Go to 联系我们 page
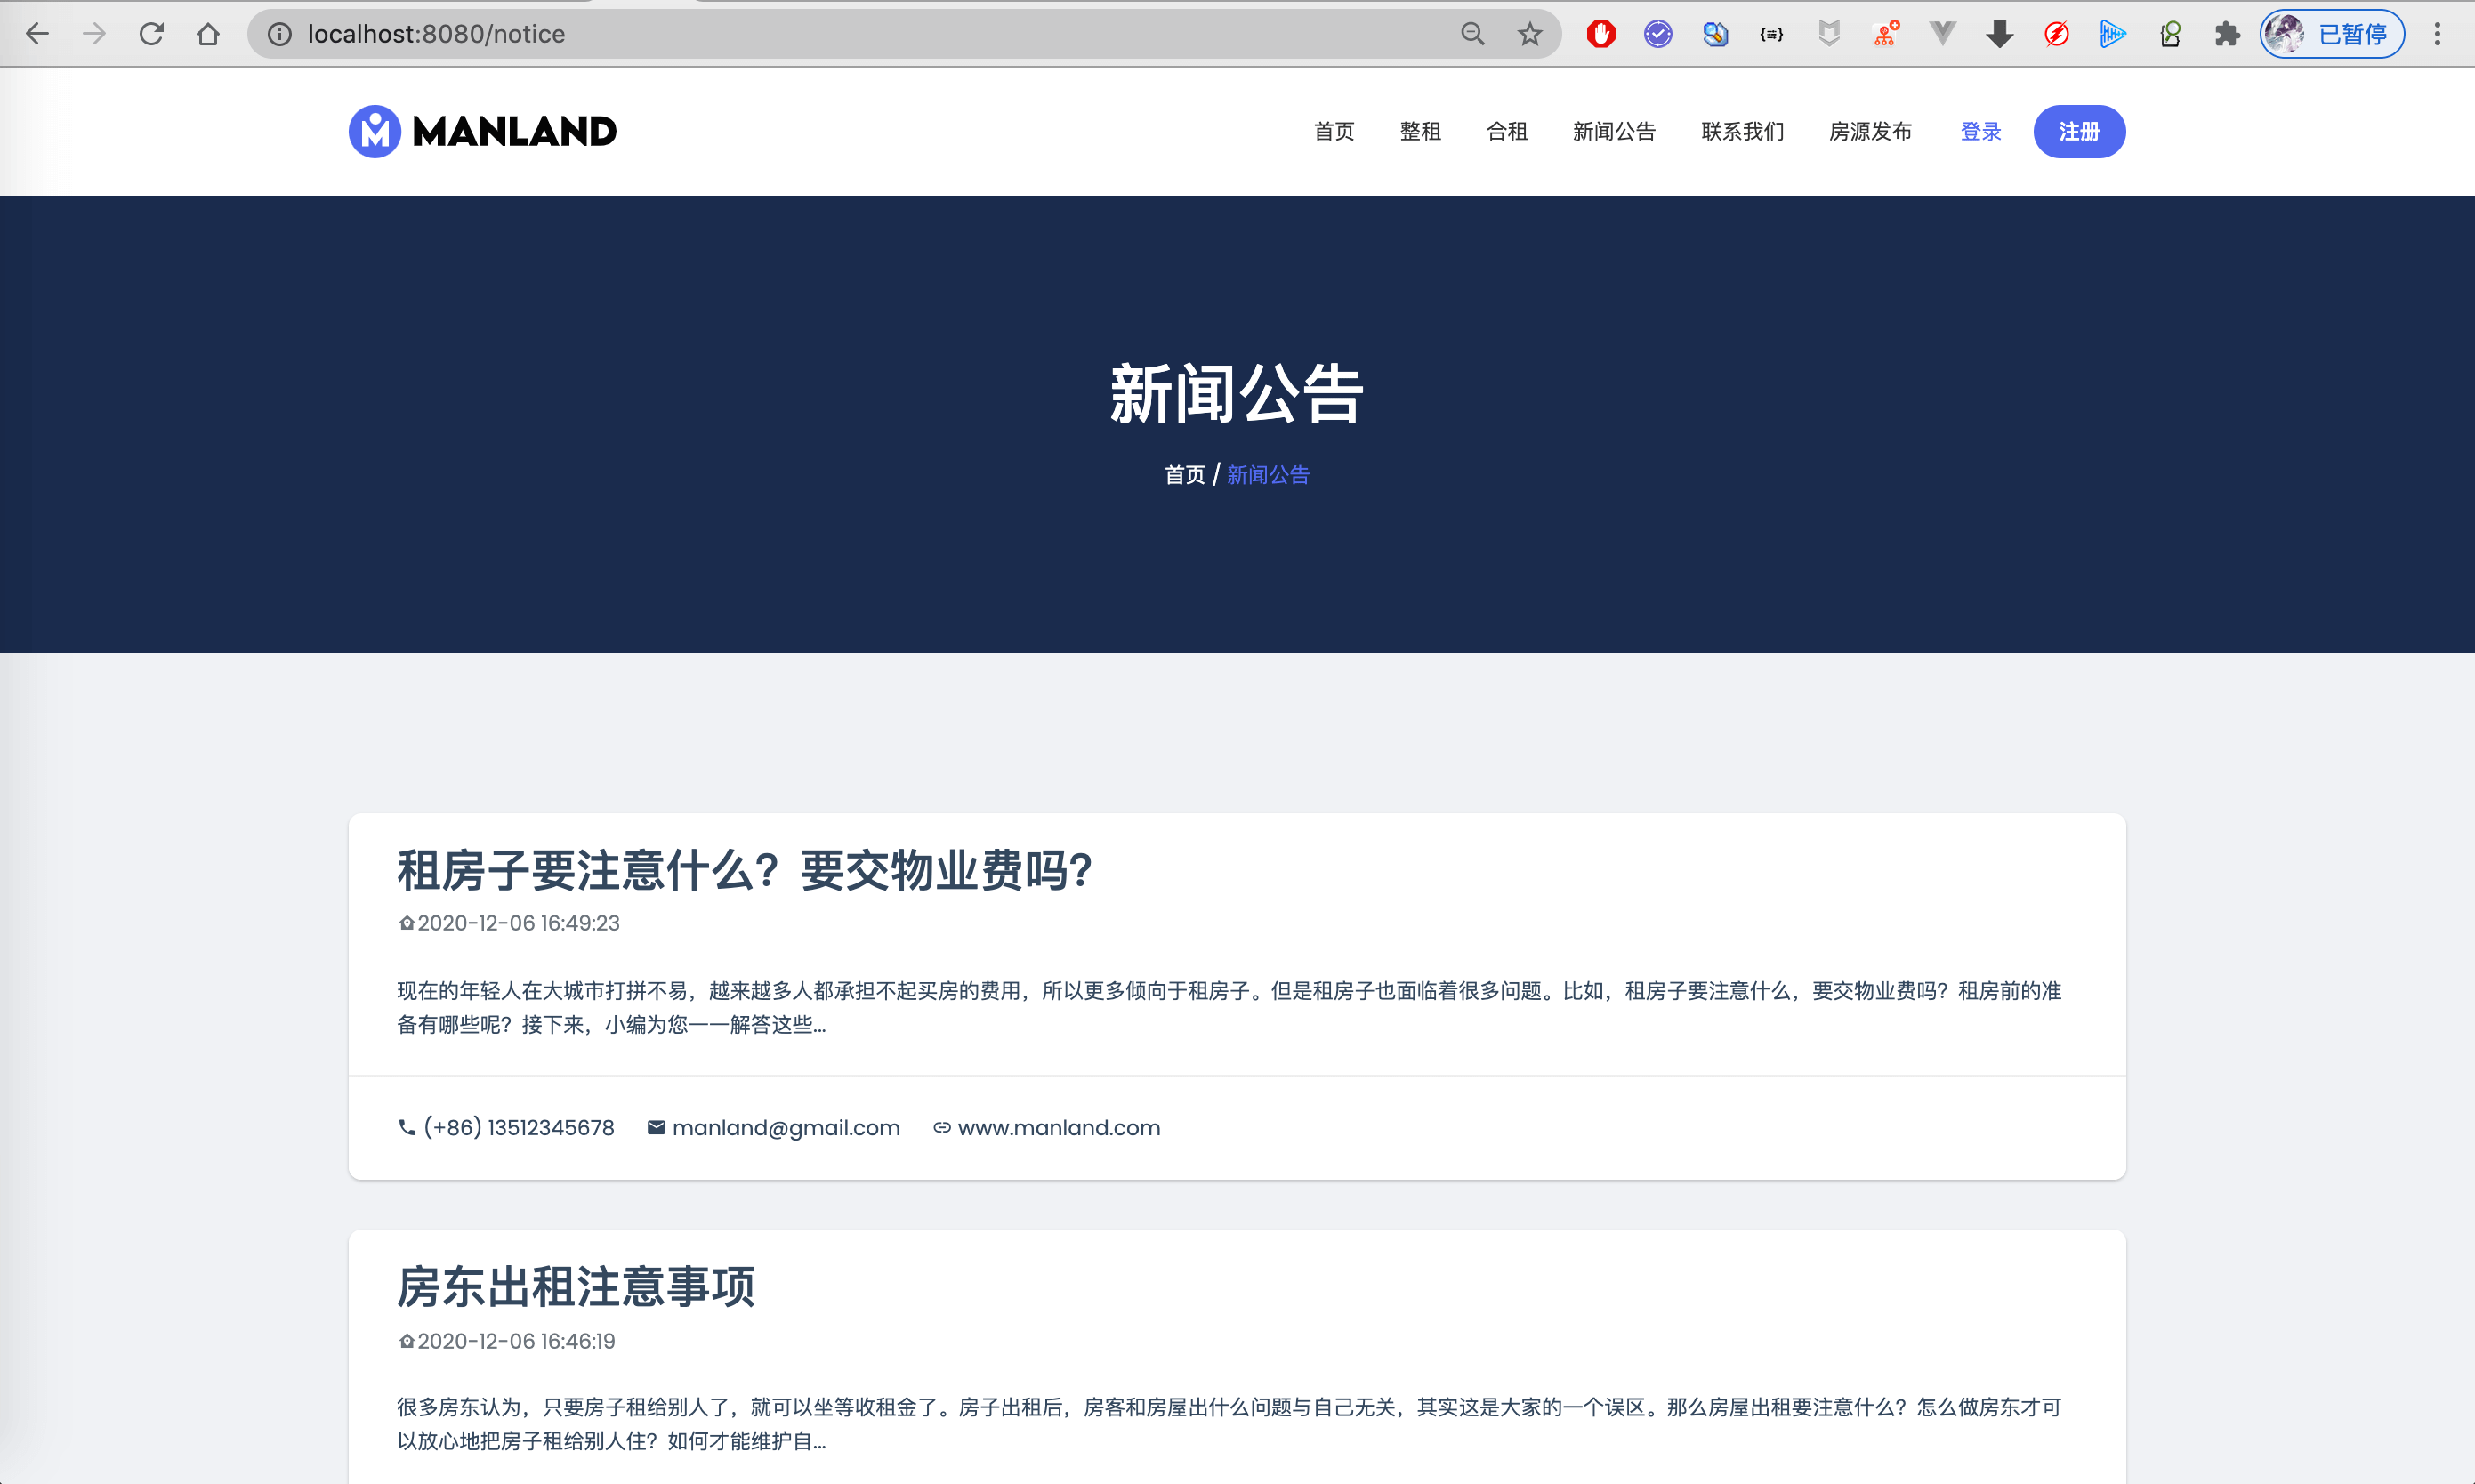 coord(1742,131)
